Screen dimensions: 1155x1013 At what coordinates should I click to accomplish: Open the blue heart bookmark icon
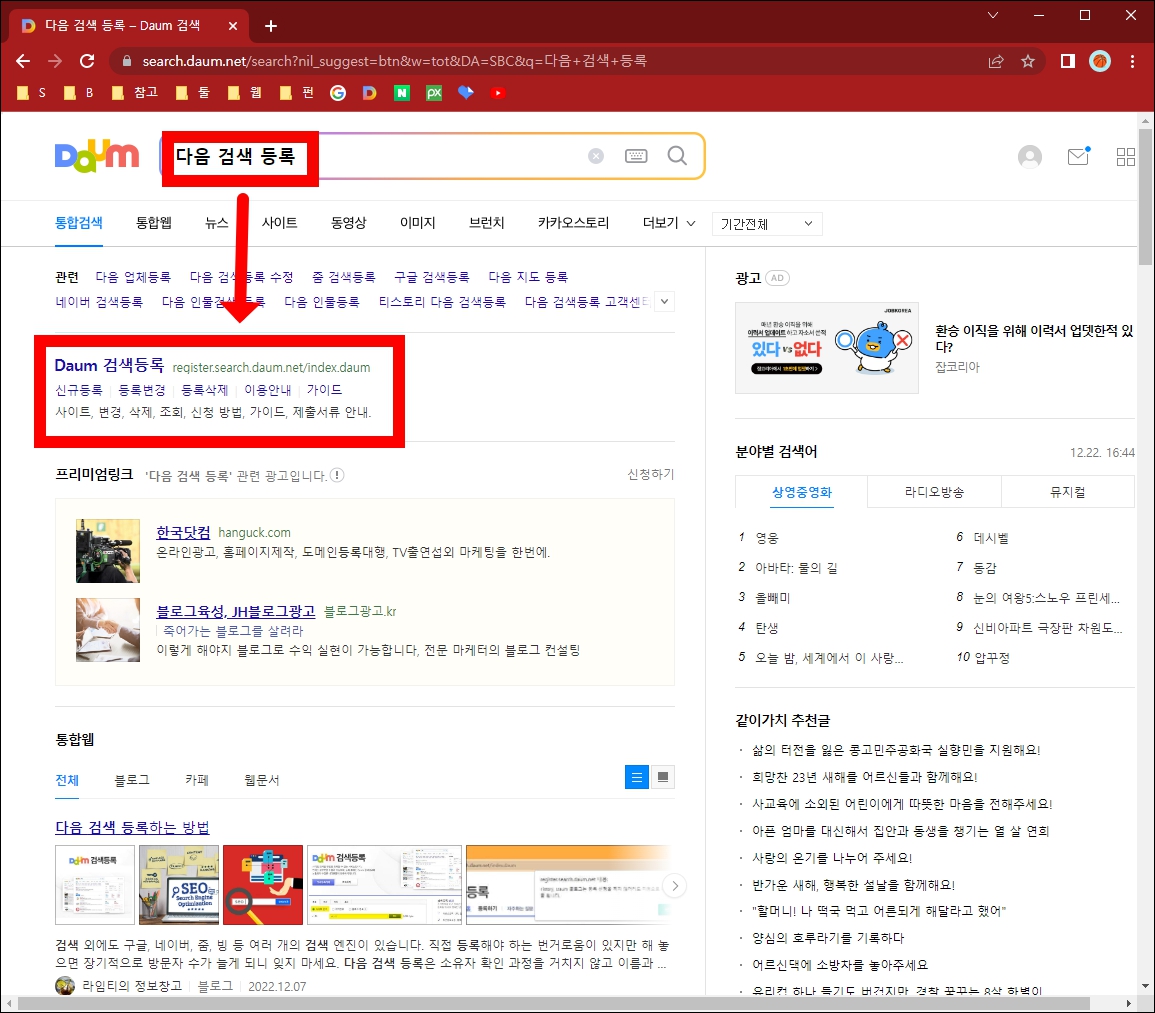point(466,93)
